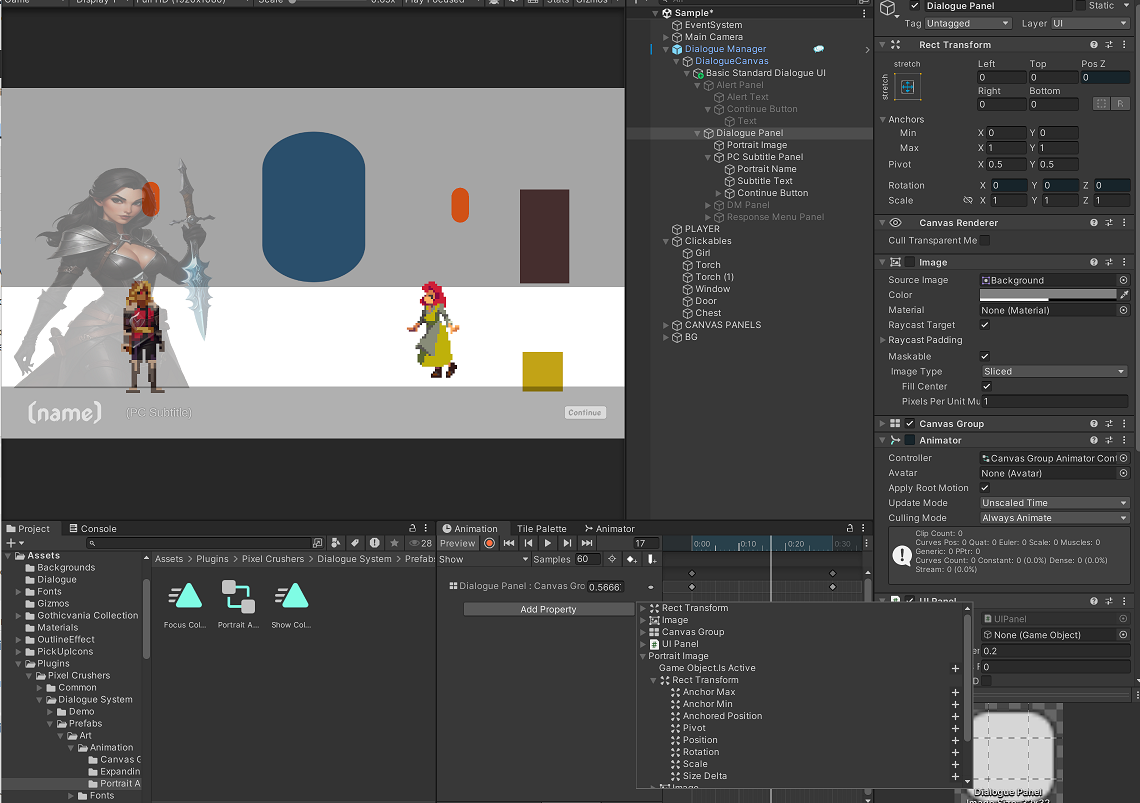Click the search by label icon in Project
This screenshot has width=1140, height=803.
(355, 543)
